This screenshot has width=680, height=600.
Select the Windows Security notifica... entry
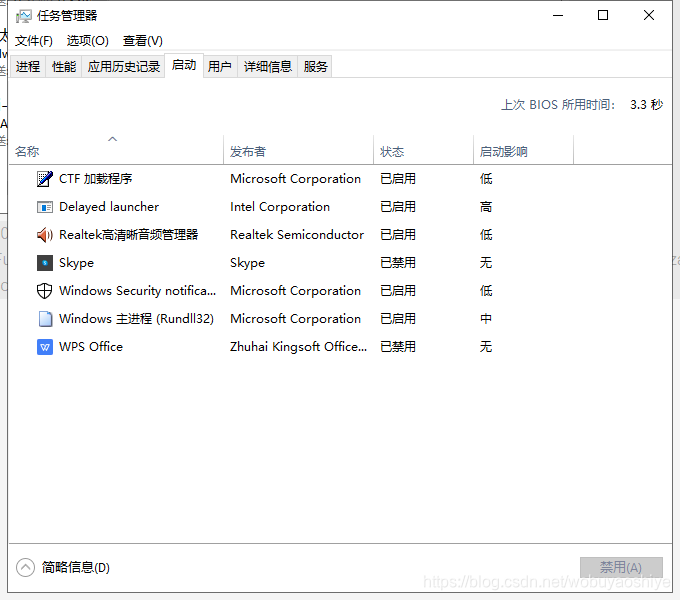pyautogui.click(x=137, y=290)
